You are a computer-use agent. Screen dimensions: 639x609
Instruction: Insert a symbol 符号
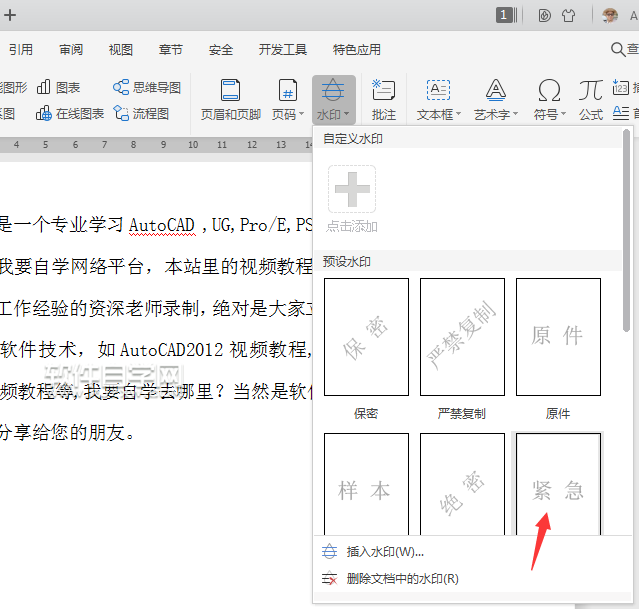tap(549, 100)
